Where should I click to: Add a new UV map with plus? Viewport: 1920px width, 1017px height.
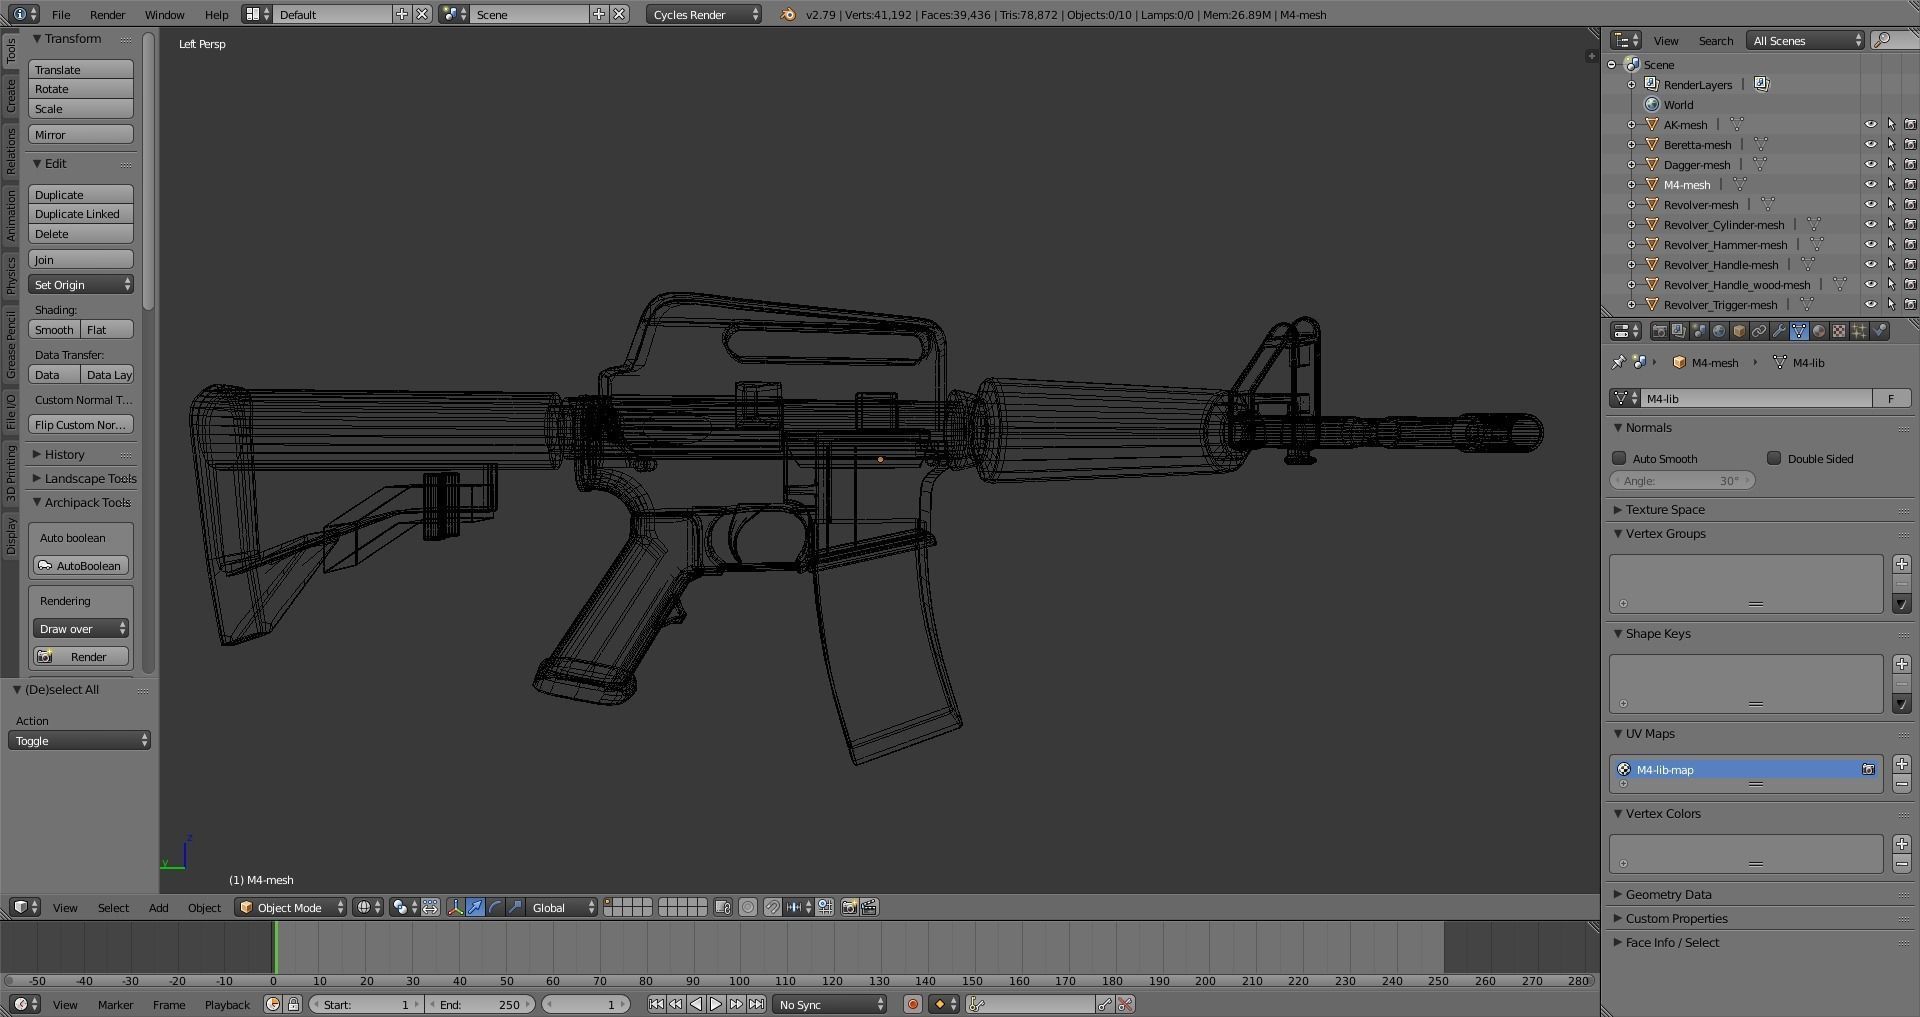click(x=1902, y=764)
